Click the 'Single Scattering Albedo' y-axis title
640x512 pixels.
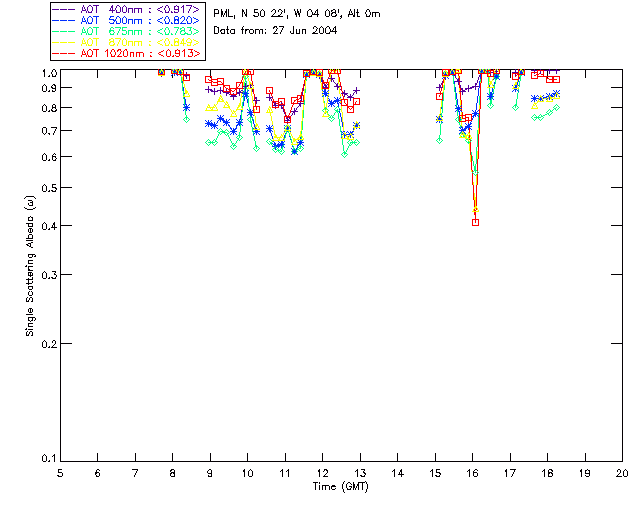(x=30, y=266)
